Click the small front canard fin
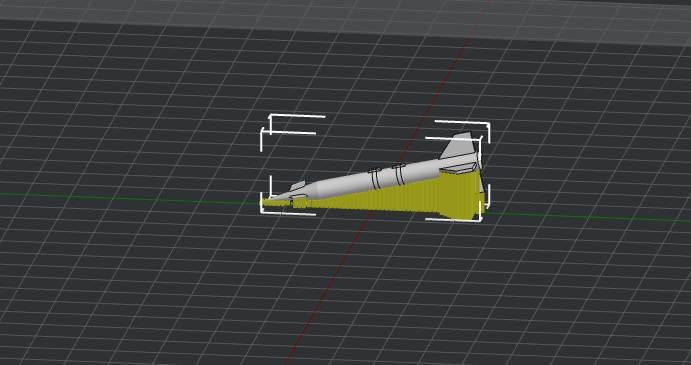691x365 pixels. [x=297, y=186]
